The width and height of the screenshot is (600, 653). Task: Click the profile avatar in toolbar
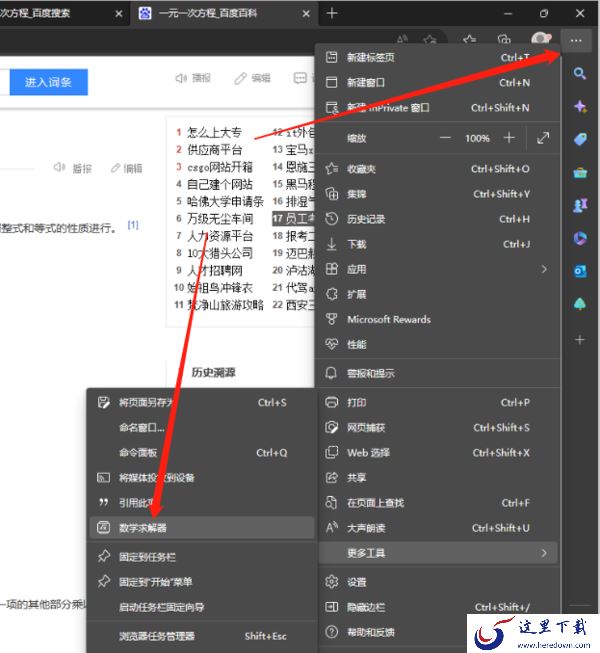click(x=540, y=40)
